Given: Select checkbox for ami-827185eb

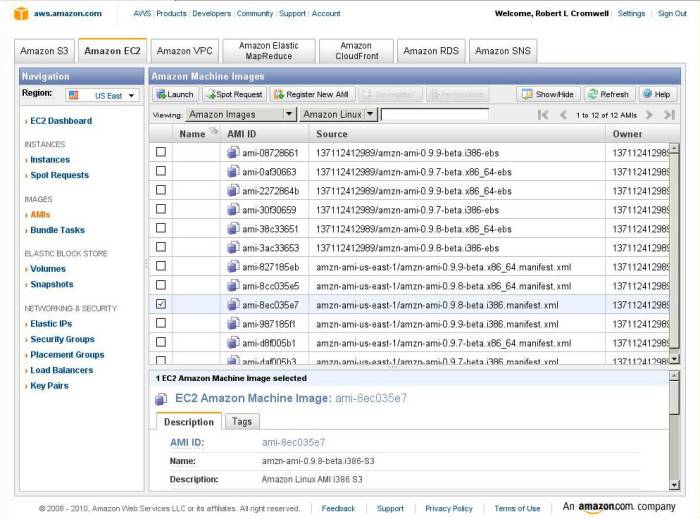Looking at the screenshot, I should pyautogui.click(x=161, y=266).
